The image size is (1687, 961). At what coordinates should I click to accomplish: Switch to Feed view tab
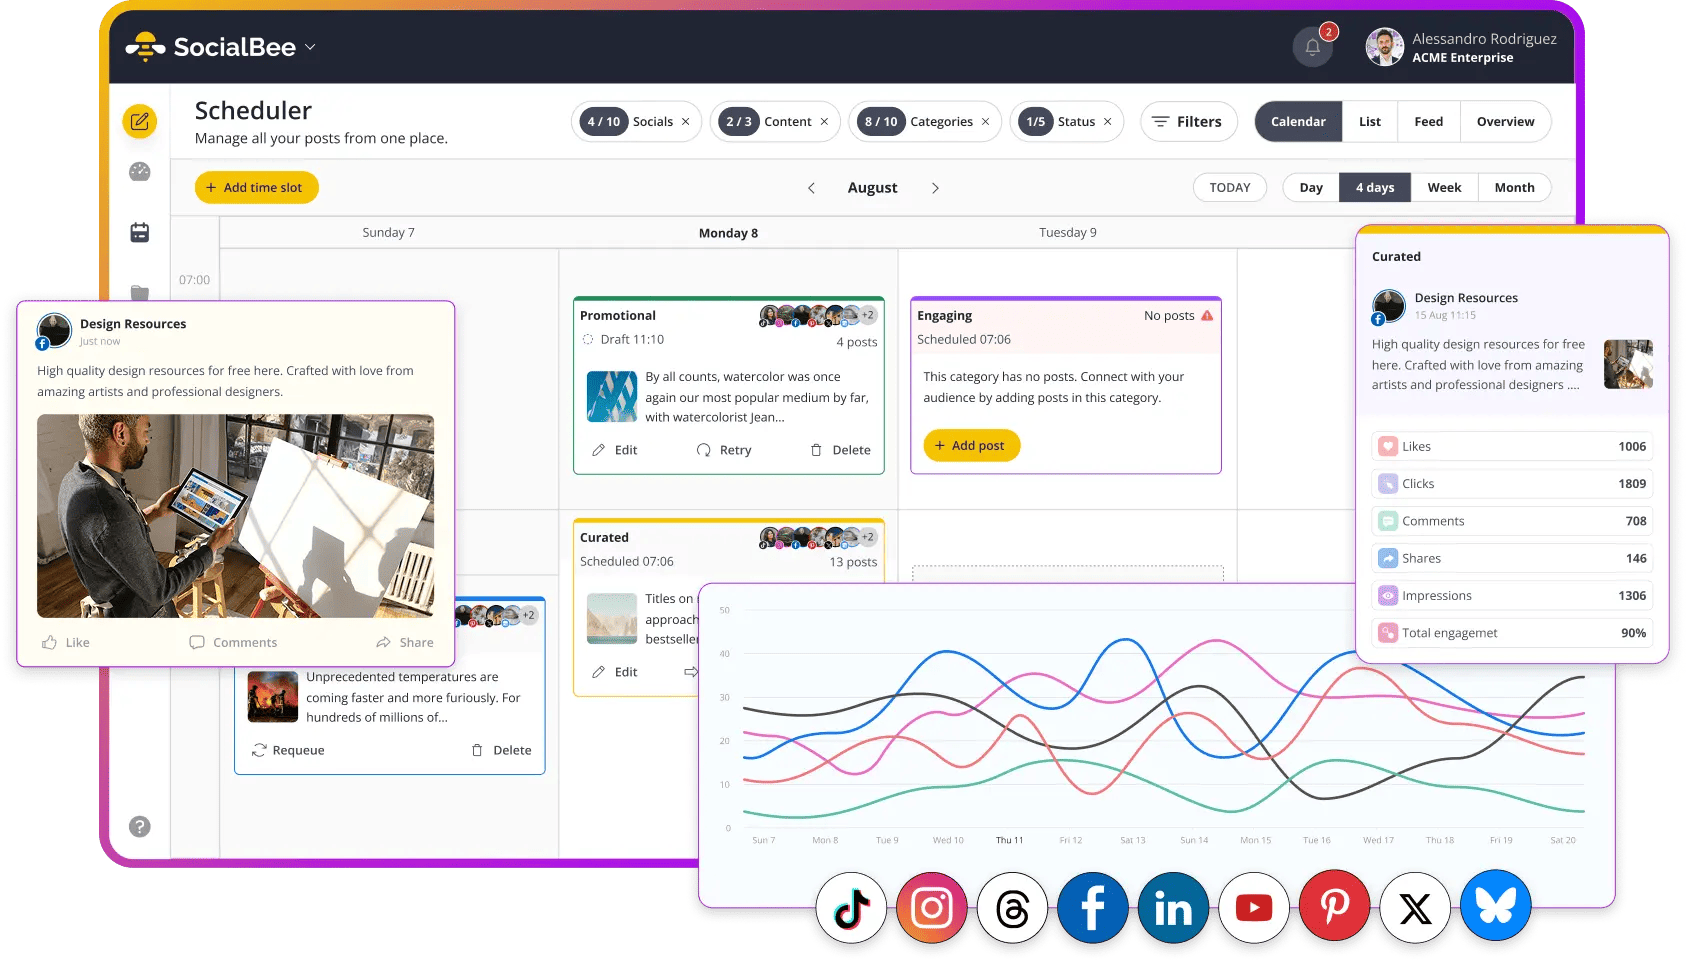pos(1429,122)
